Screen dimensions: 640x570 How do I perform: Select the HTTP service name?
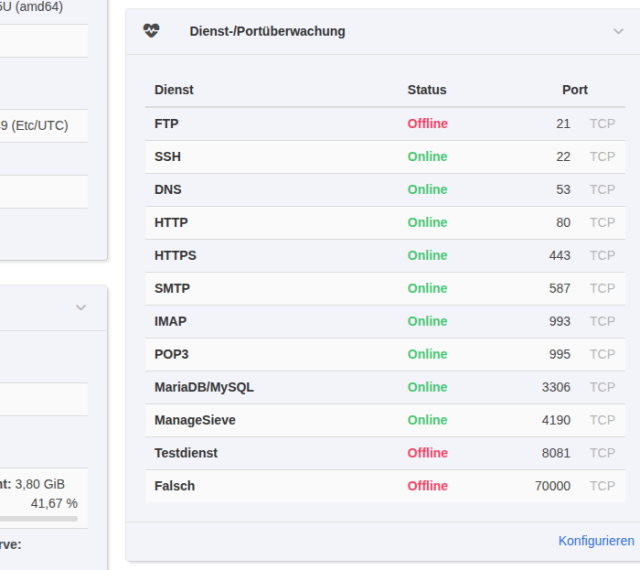click(171, 223)
